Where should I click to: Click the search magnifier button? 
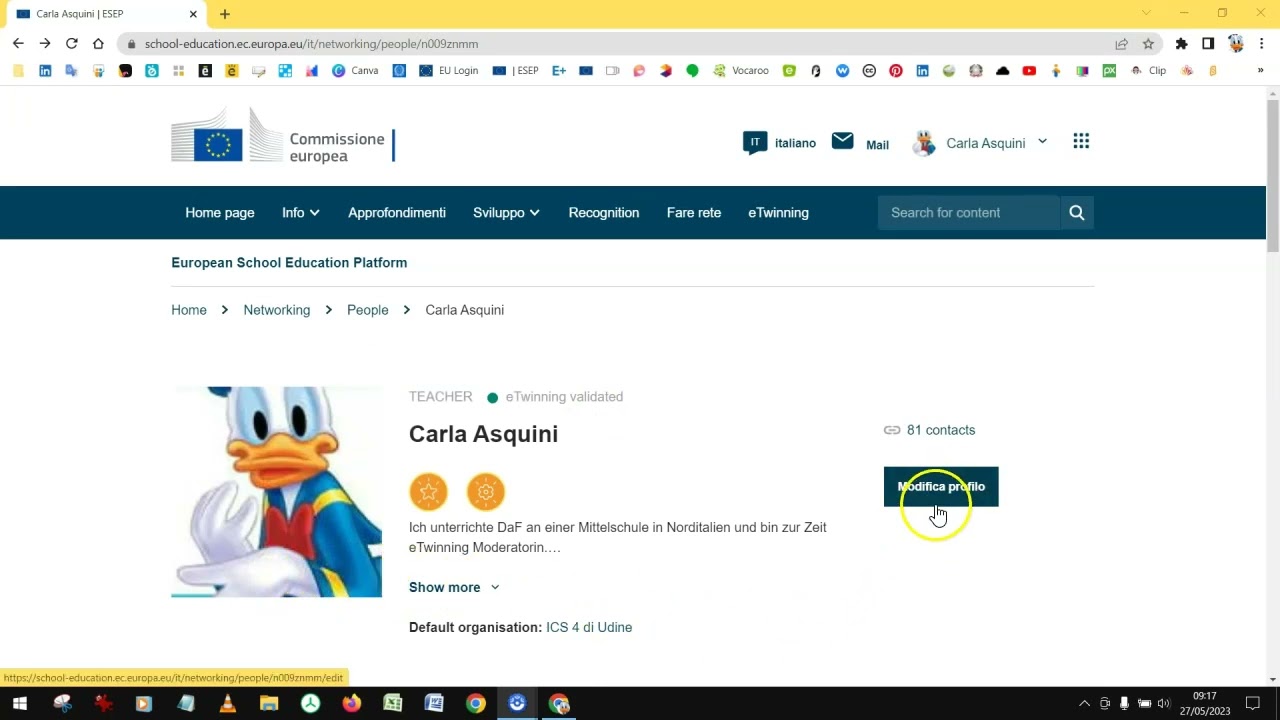pyautogui.click(x=1077, y=212)
